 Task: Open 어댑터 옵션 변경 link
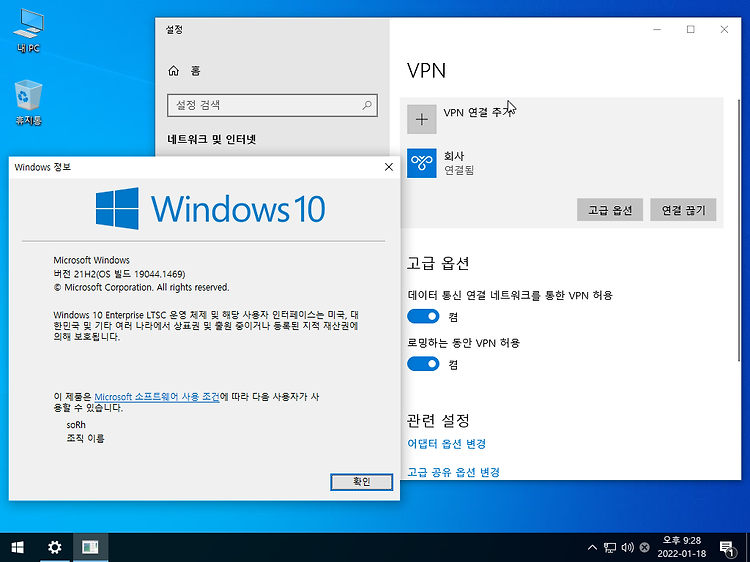(446, 444)
